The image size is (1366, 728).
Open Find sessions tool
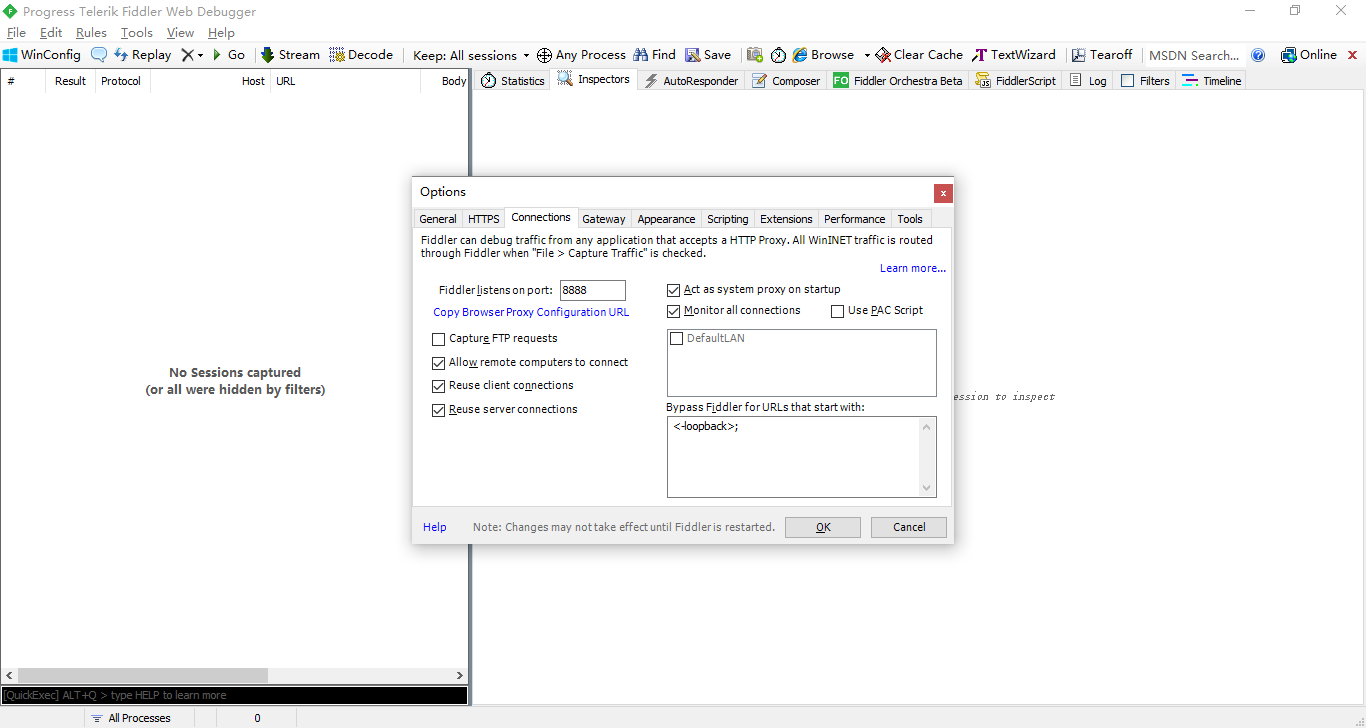tap(654, 55)
